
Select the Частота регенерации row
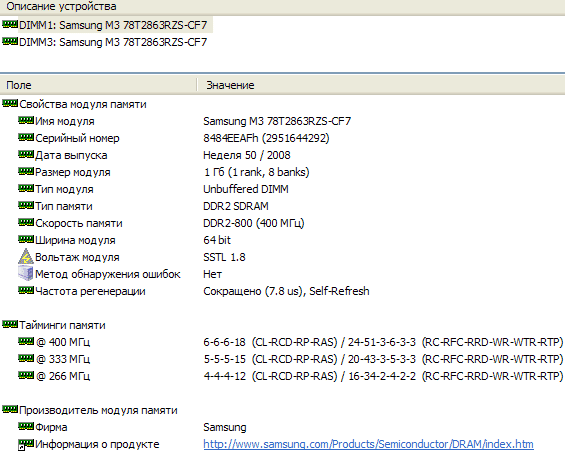coord(282,291)
